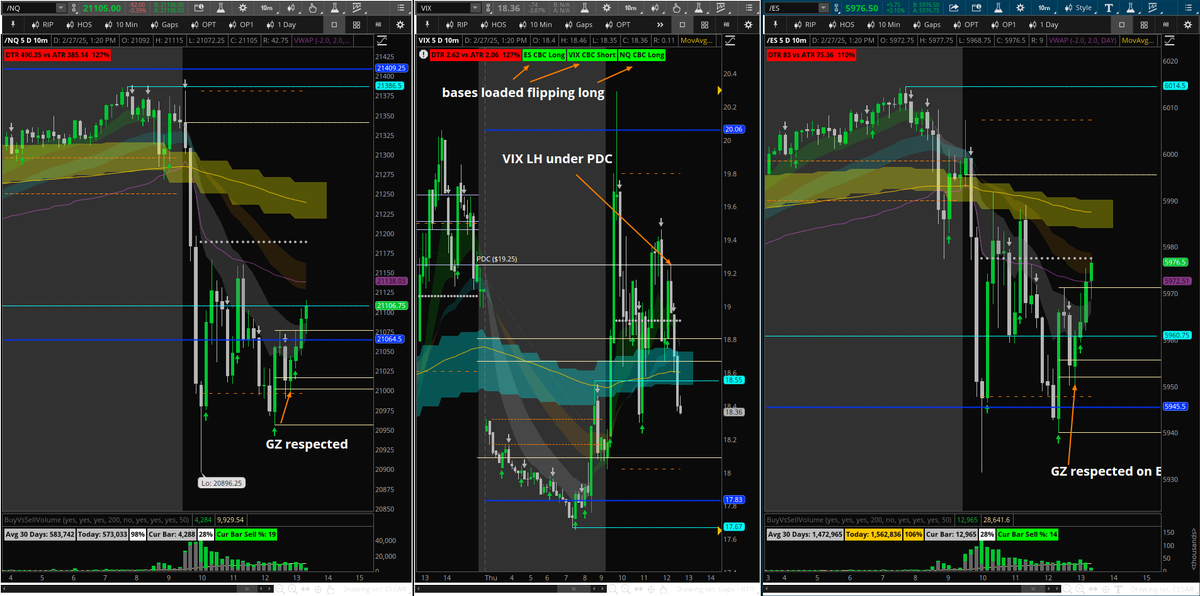Open list menu icon in VIX chart
The image size is (1200, 596).
click(749, 8)
